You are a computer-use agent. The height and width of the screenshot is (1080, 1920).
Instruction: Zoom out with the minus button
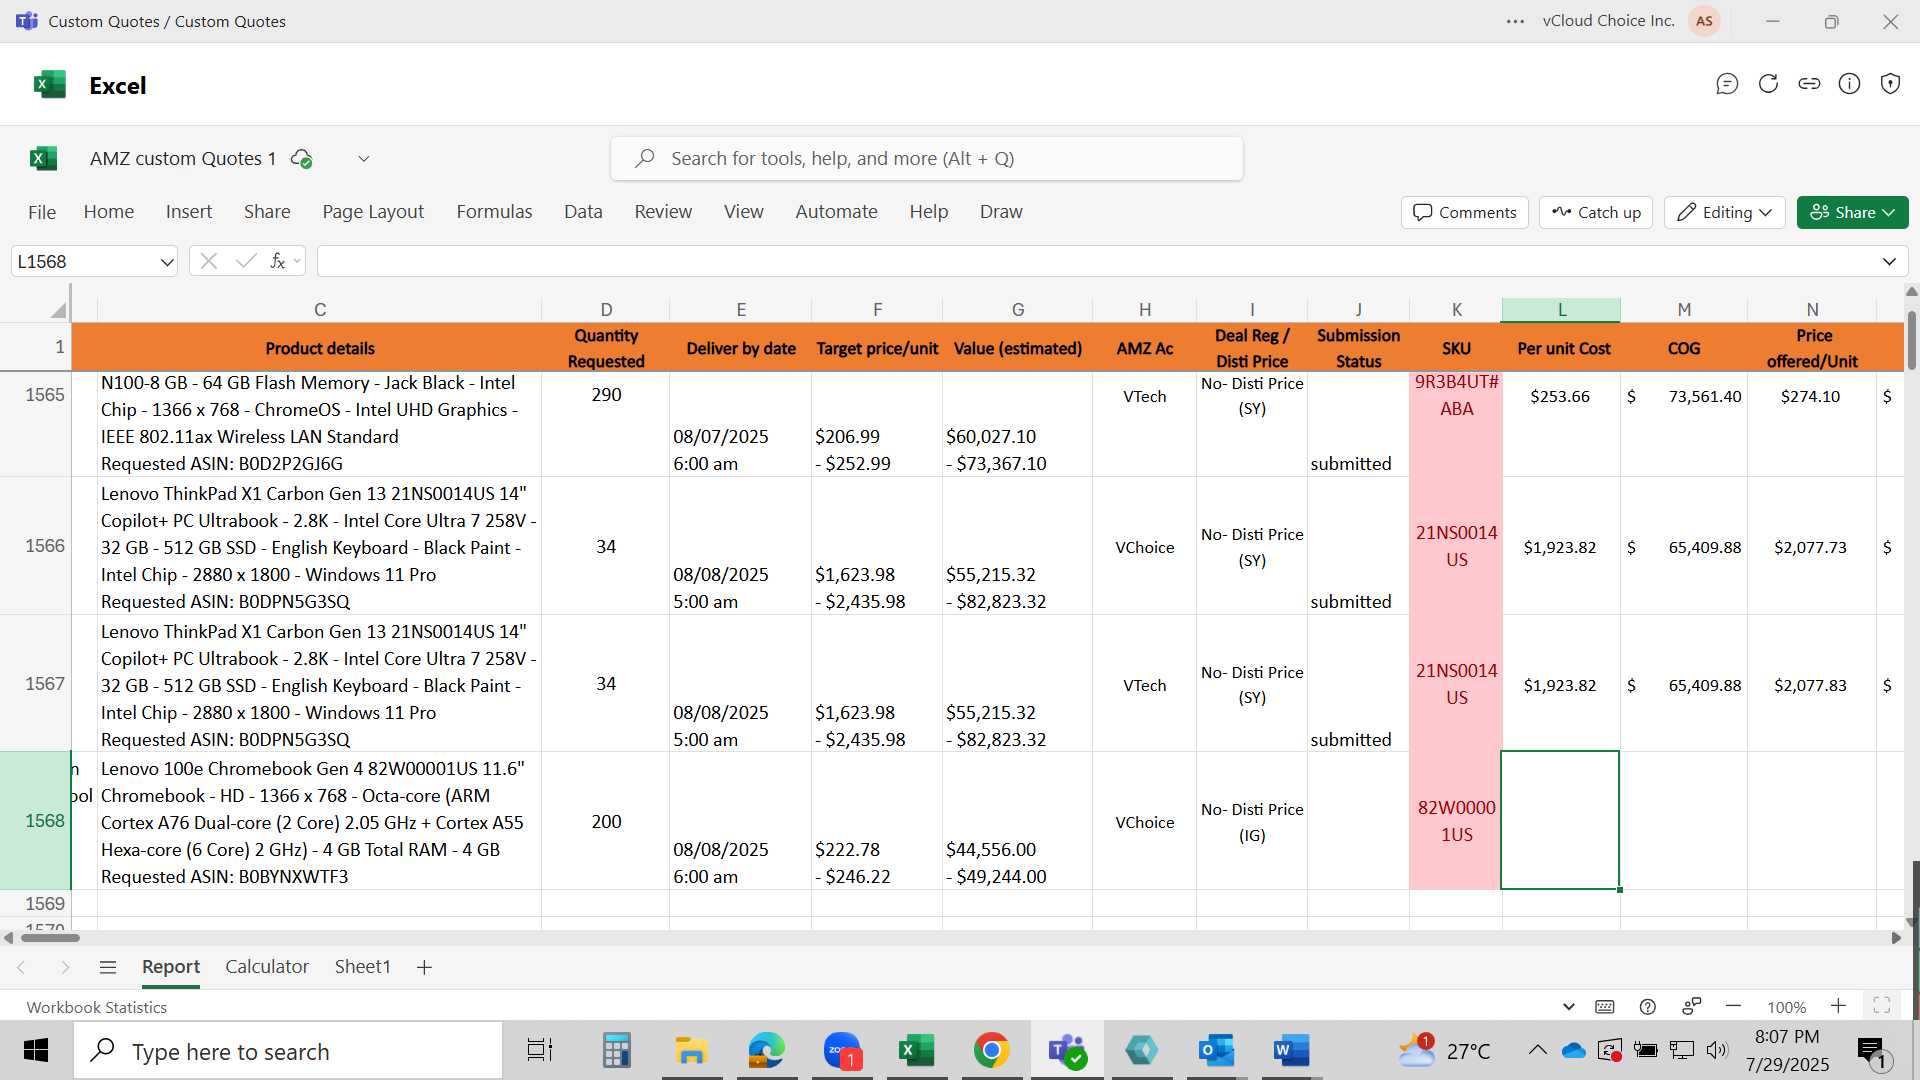(1734, 1006)
